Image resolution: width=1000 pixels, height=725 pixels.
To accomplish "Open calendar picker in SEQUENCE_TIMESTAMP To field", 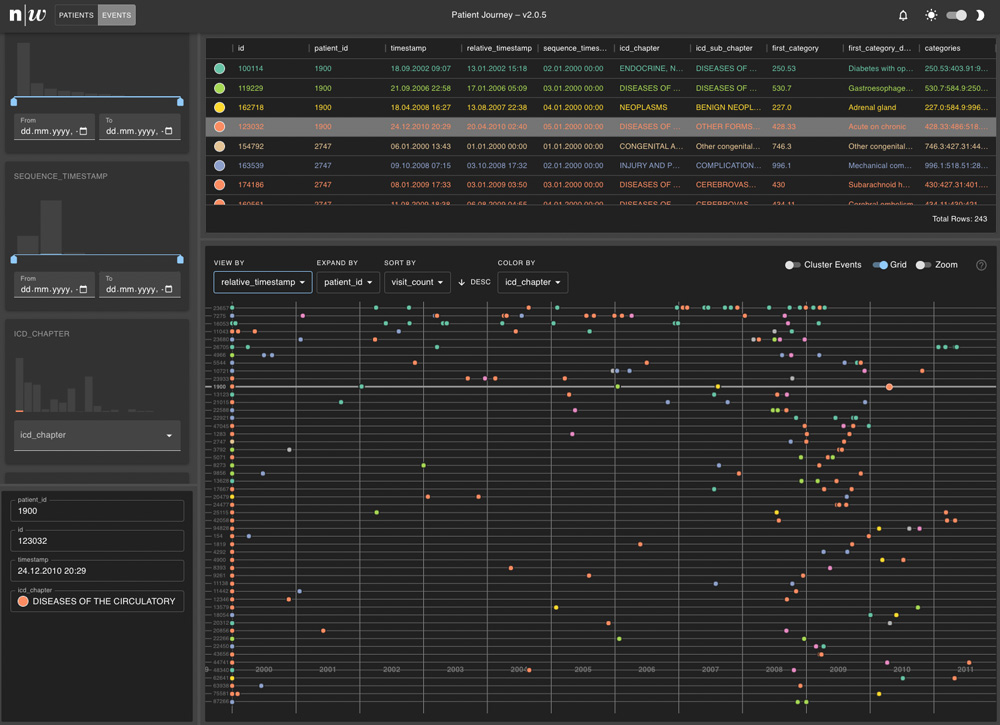I will (168, 289).
